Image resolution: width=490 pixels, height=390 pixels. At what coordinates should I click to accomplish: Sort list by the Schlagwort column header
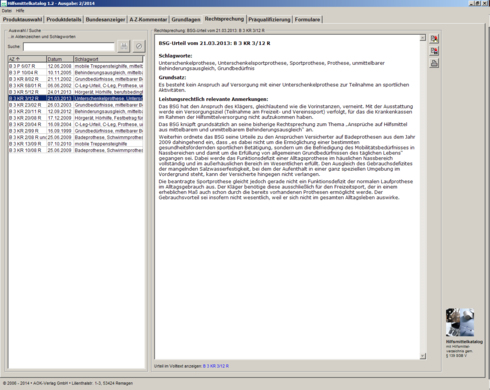pyautogui.click(x=108, y=59)
